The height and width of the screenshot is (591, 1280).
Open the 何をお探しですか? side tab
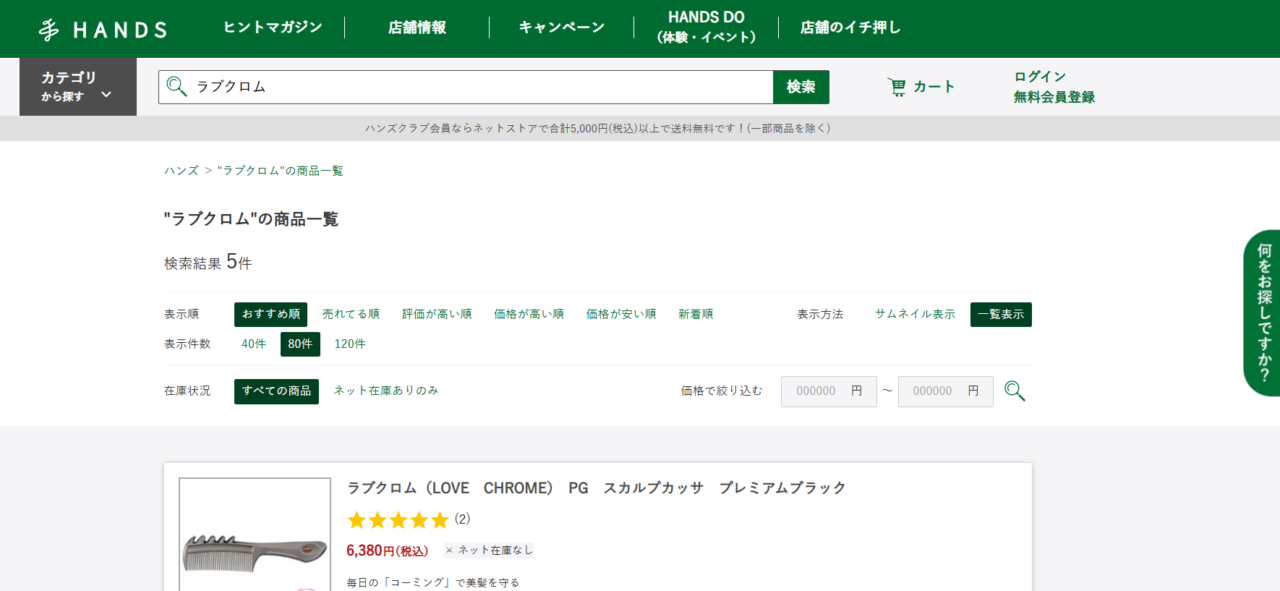[x=1262, y=313]
